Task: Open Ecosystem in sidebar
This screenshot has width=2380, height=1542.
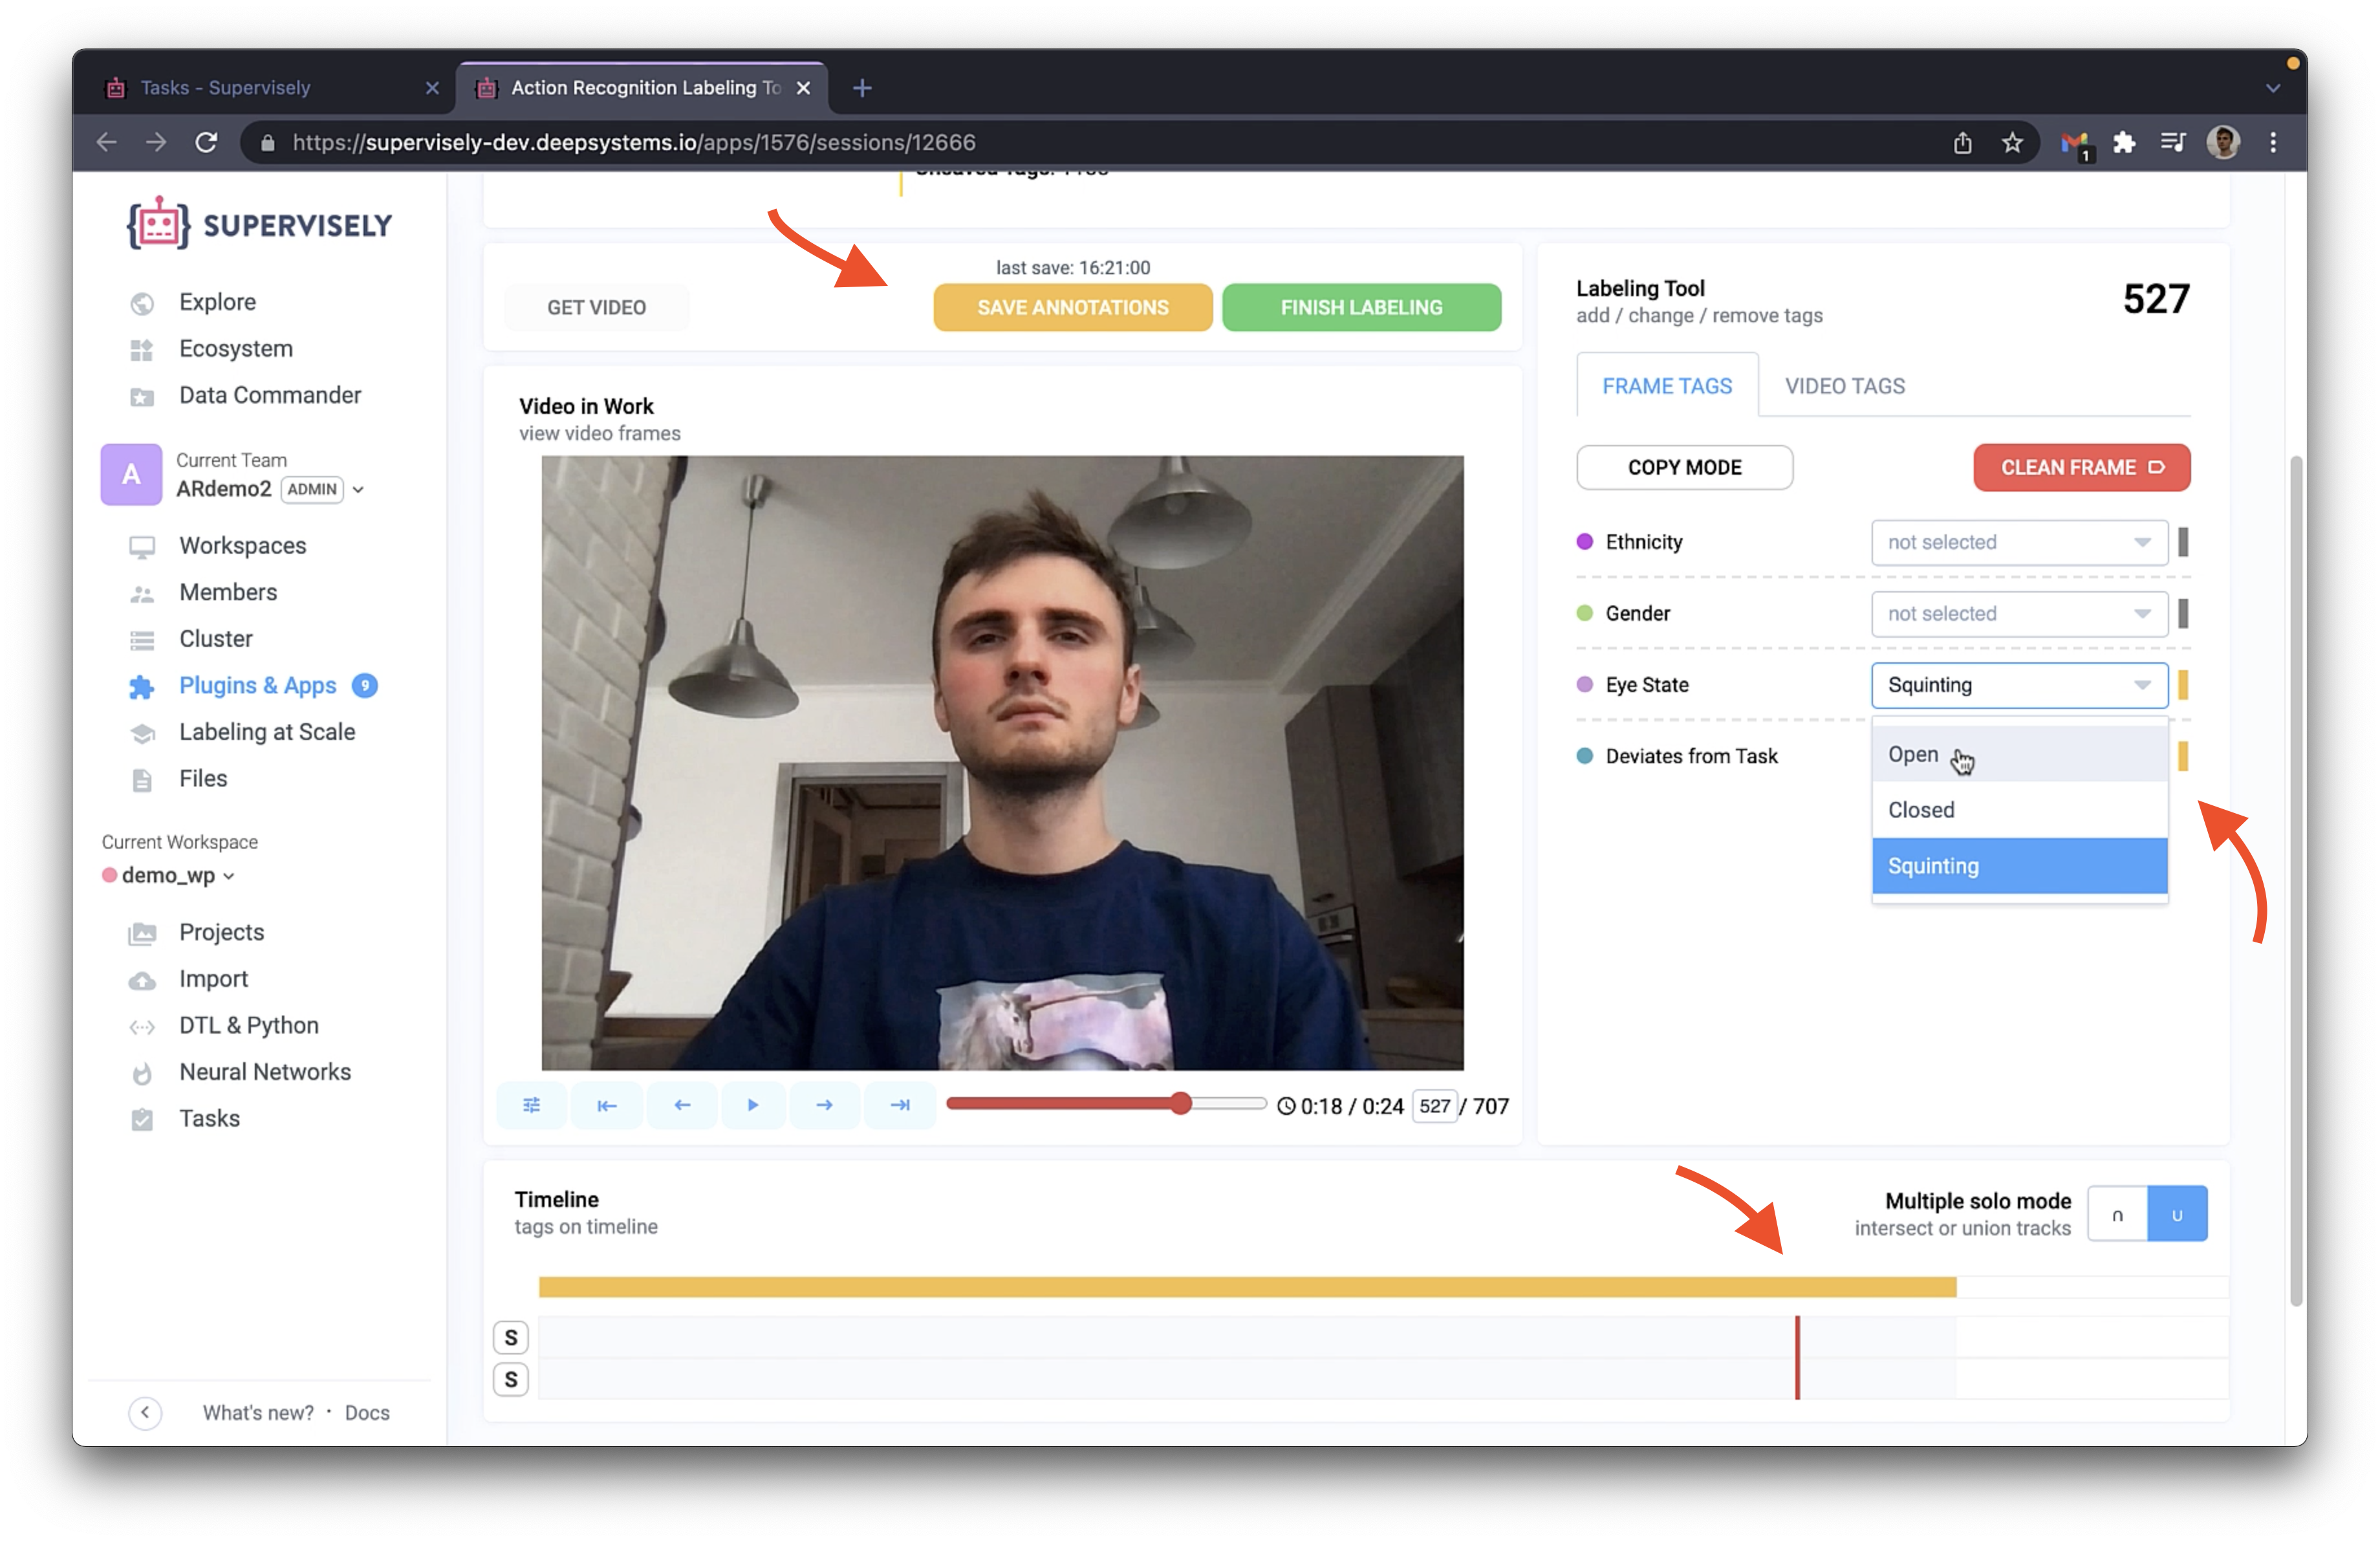Action: click(x=236, y=349)
